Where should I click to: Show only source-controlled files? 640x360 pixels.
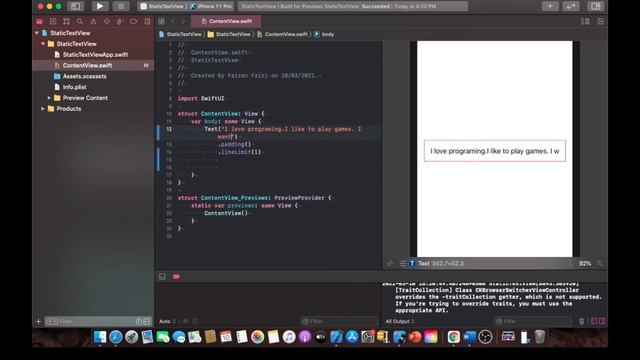coord(147,322)
